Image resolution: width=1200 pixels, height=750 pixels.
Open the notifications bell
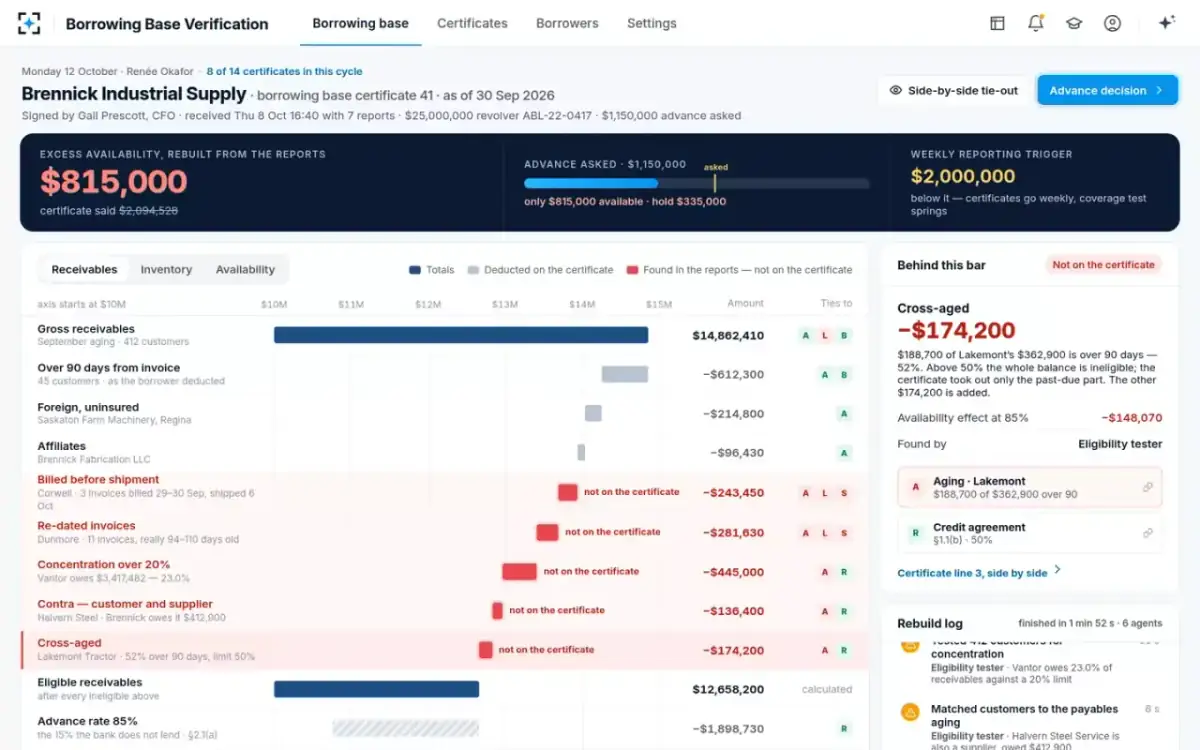point(1036,23)
